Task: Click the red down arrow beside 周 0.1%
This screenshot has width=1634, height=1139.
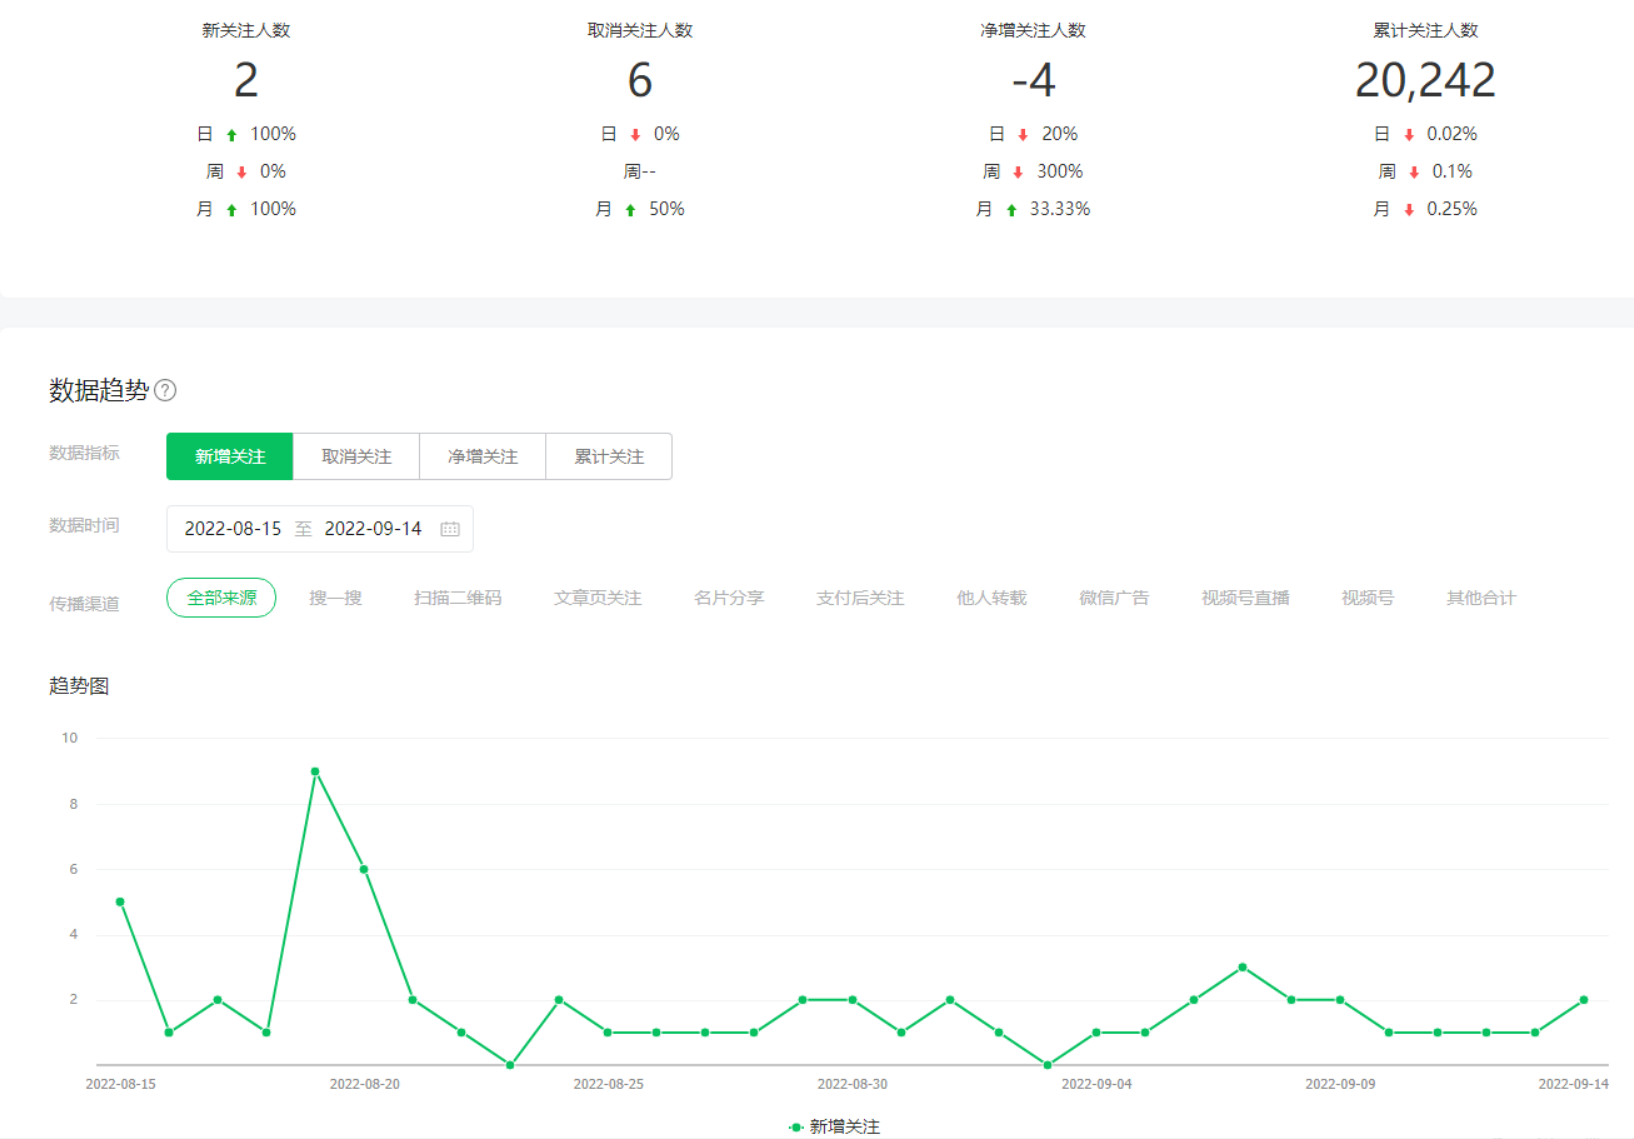Action: tap(1414, 172)
